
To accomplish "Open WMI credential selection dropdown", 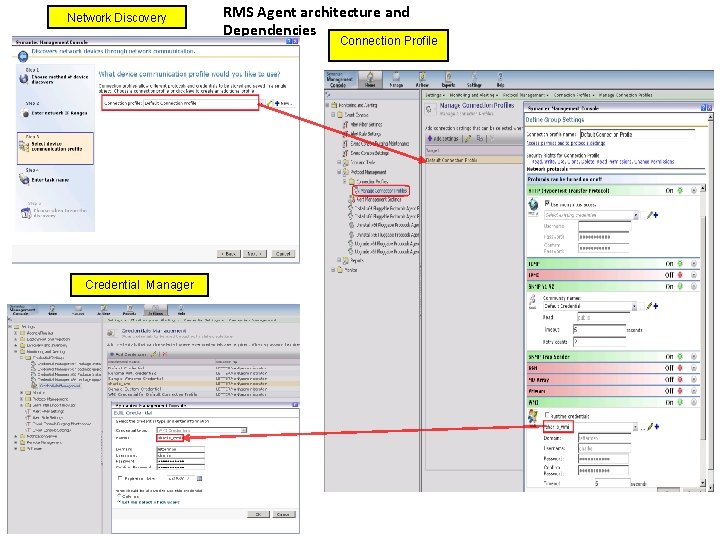I will pyautogui.click(x=635, y=427).
